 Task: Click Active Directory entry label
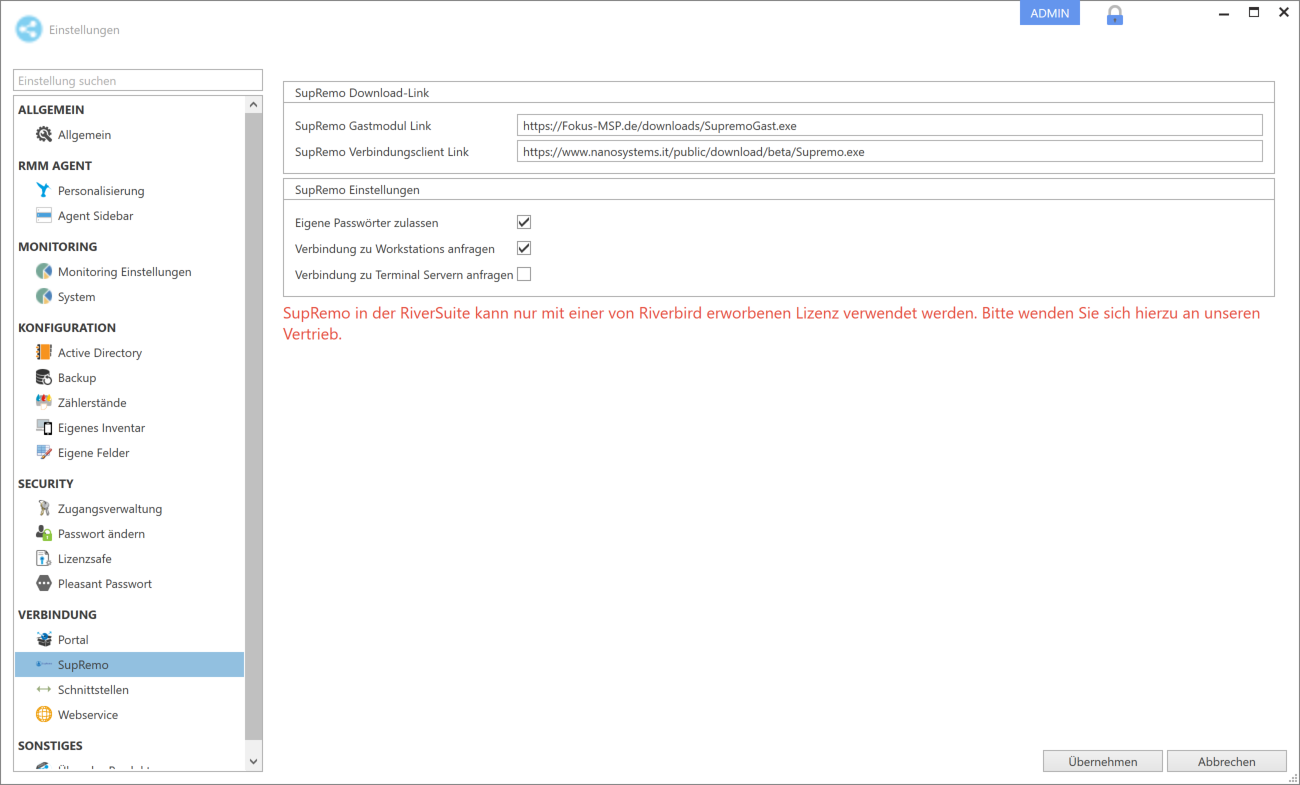100,353
